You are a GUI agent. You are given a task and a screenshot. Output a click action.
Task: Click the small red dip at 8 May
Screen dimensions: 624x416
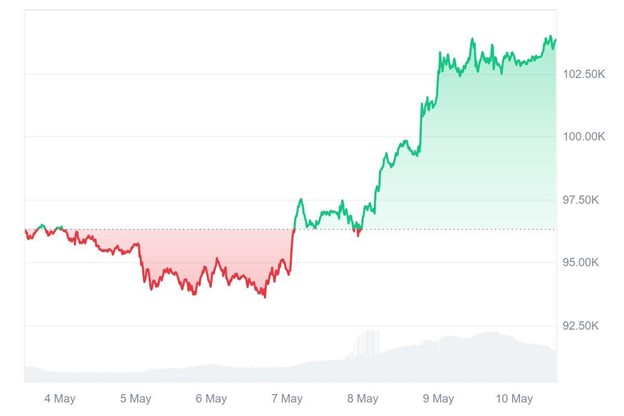pyautogui.click(x=358, y=234)
